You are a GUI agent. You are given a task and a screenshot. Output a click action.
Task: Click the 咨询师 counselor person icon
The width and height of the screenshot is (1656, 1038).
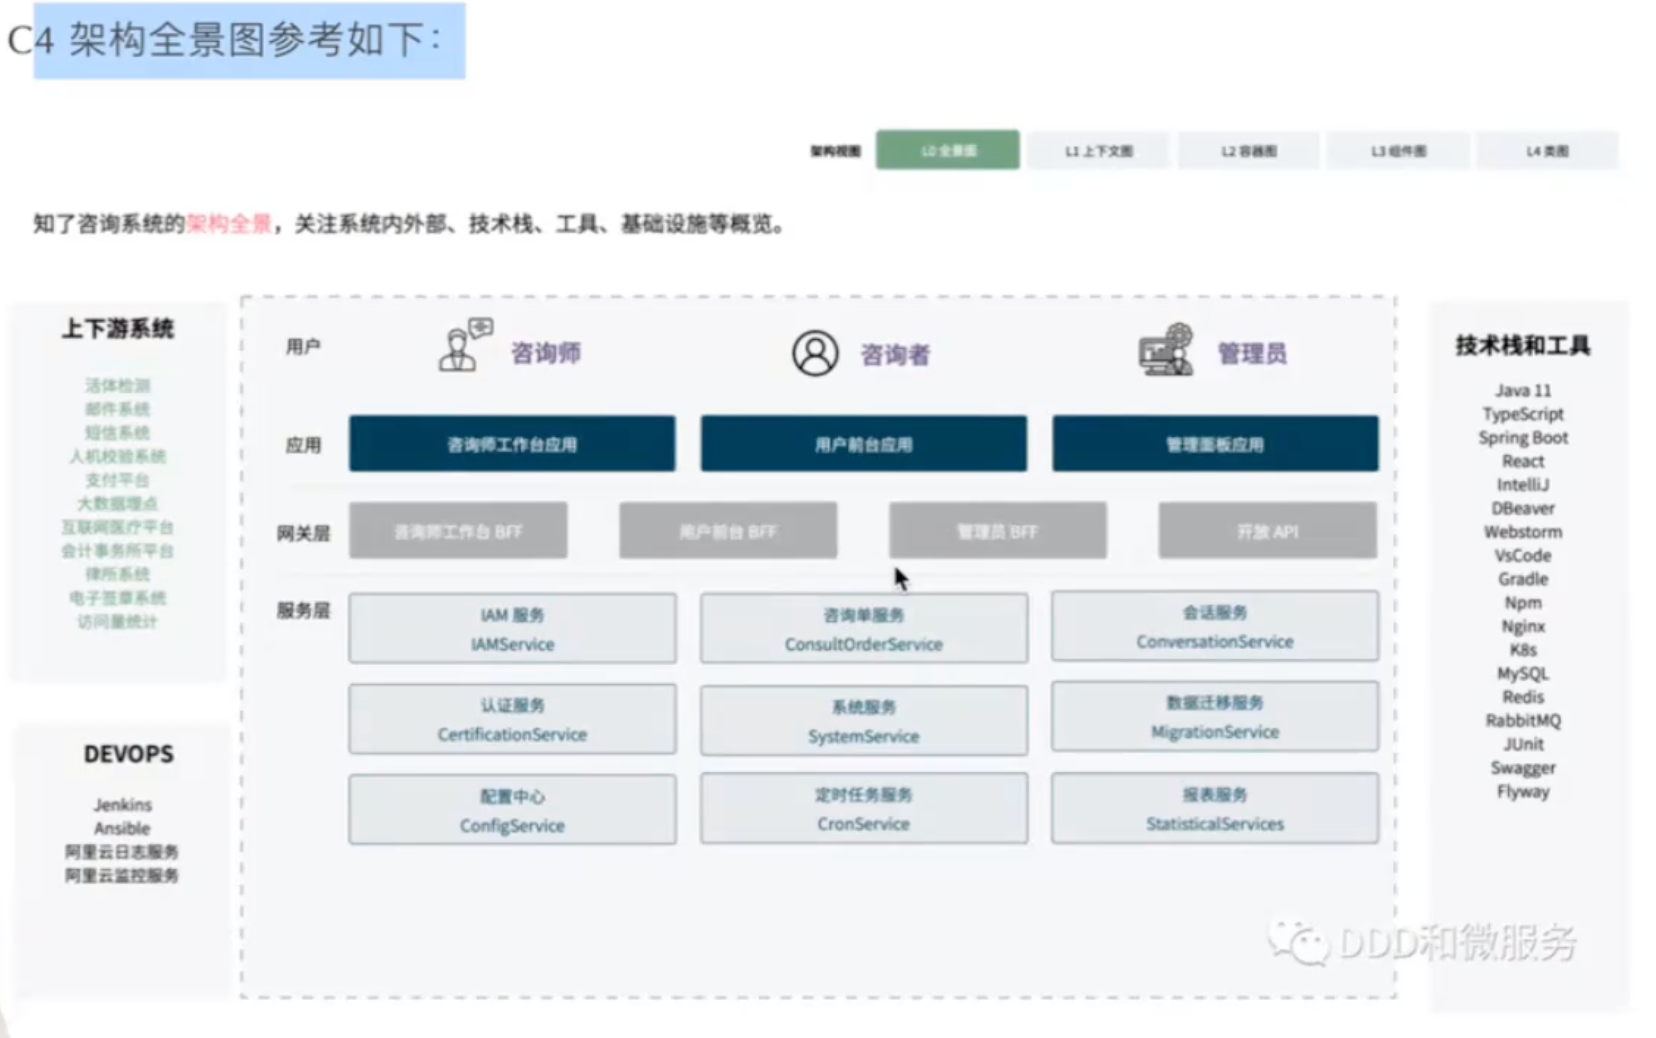(x=466, y=345)
